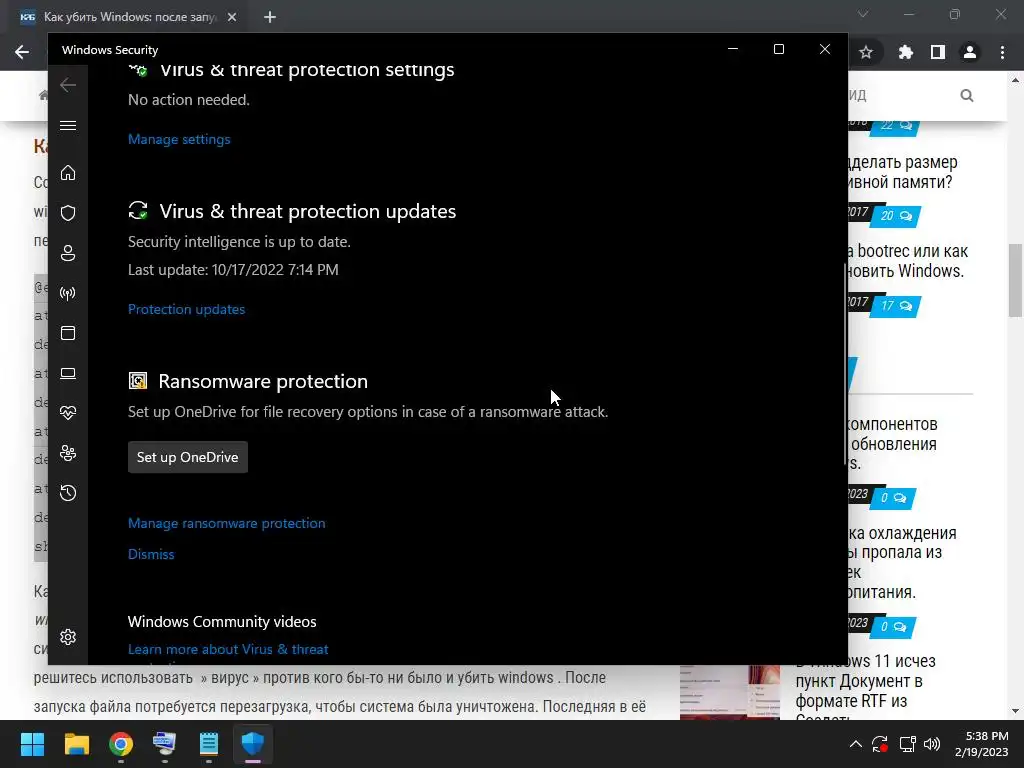This screenshot has width=1024, height=768.
Task: Open Windows Security settings gear
Action: click(68, 637)
